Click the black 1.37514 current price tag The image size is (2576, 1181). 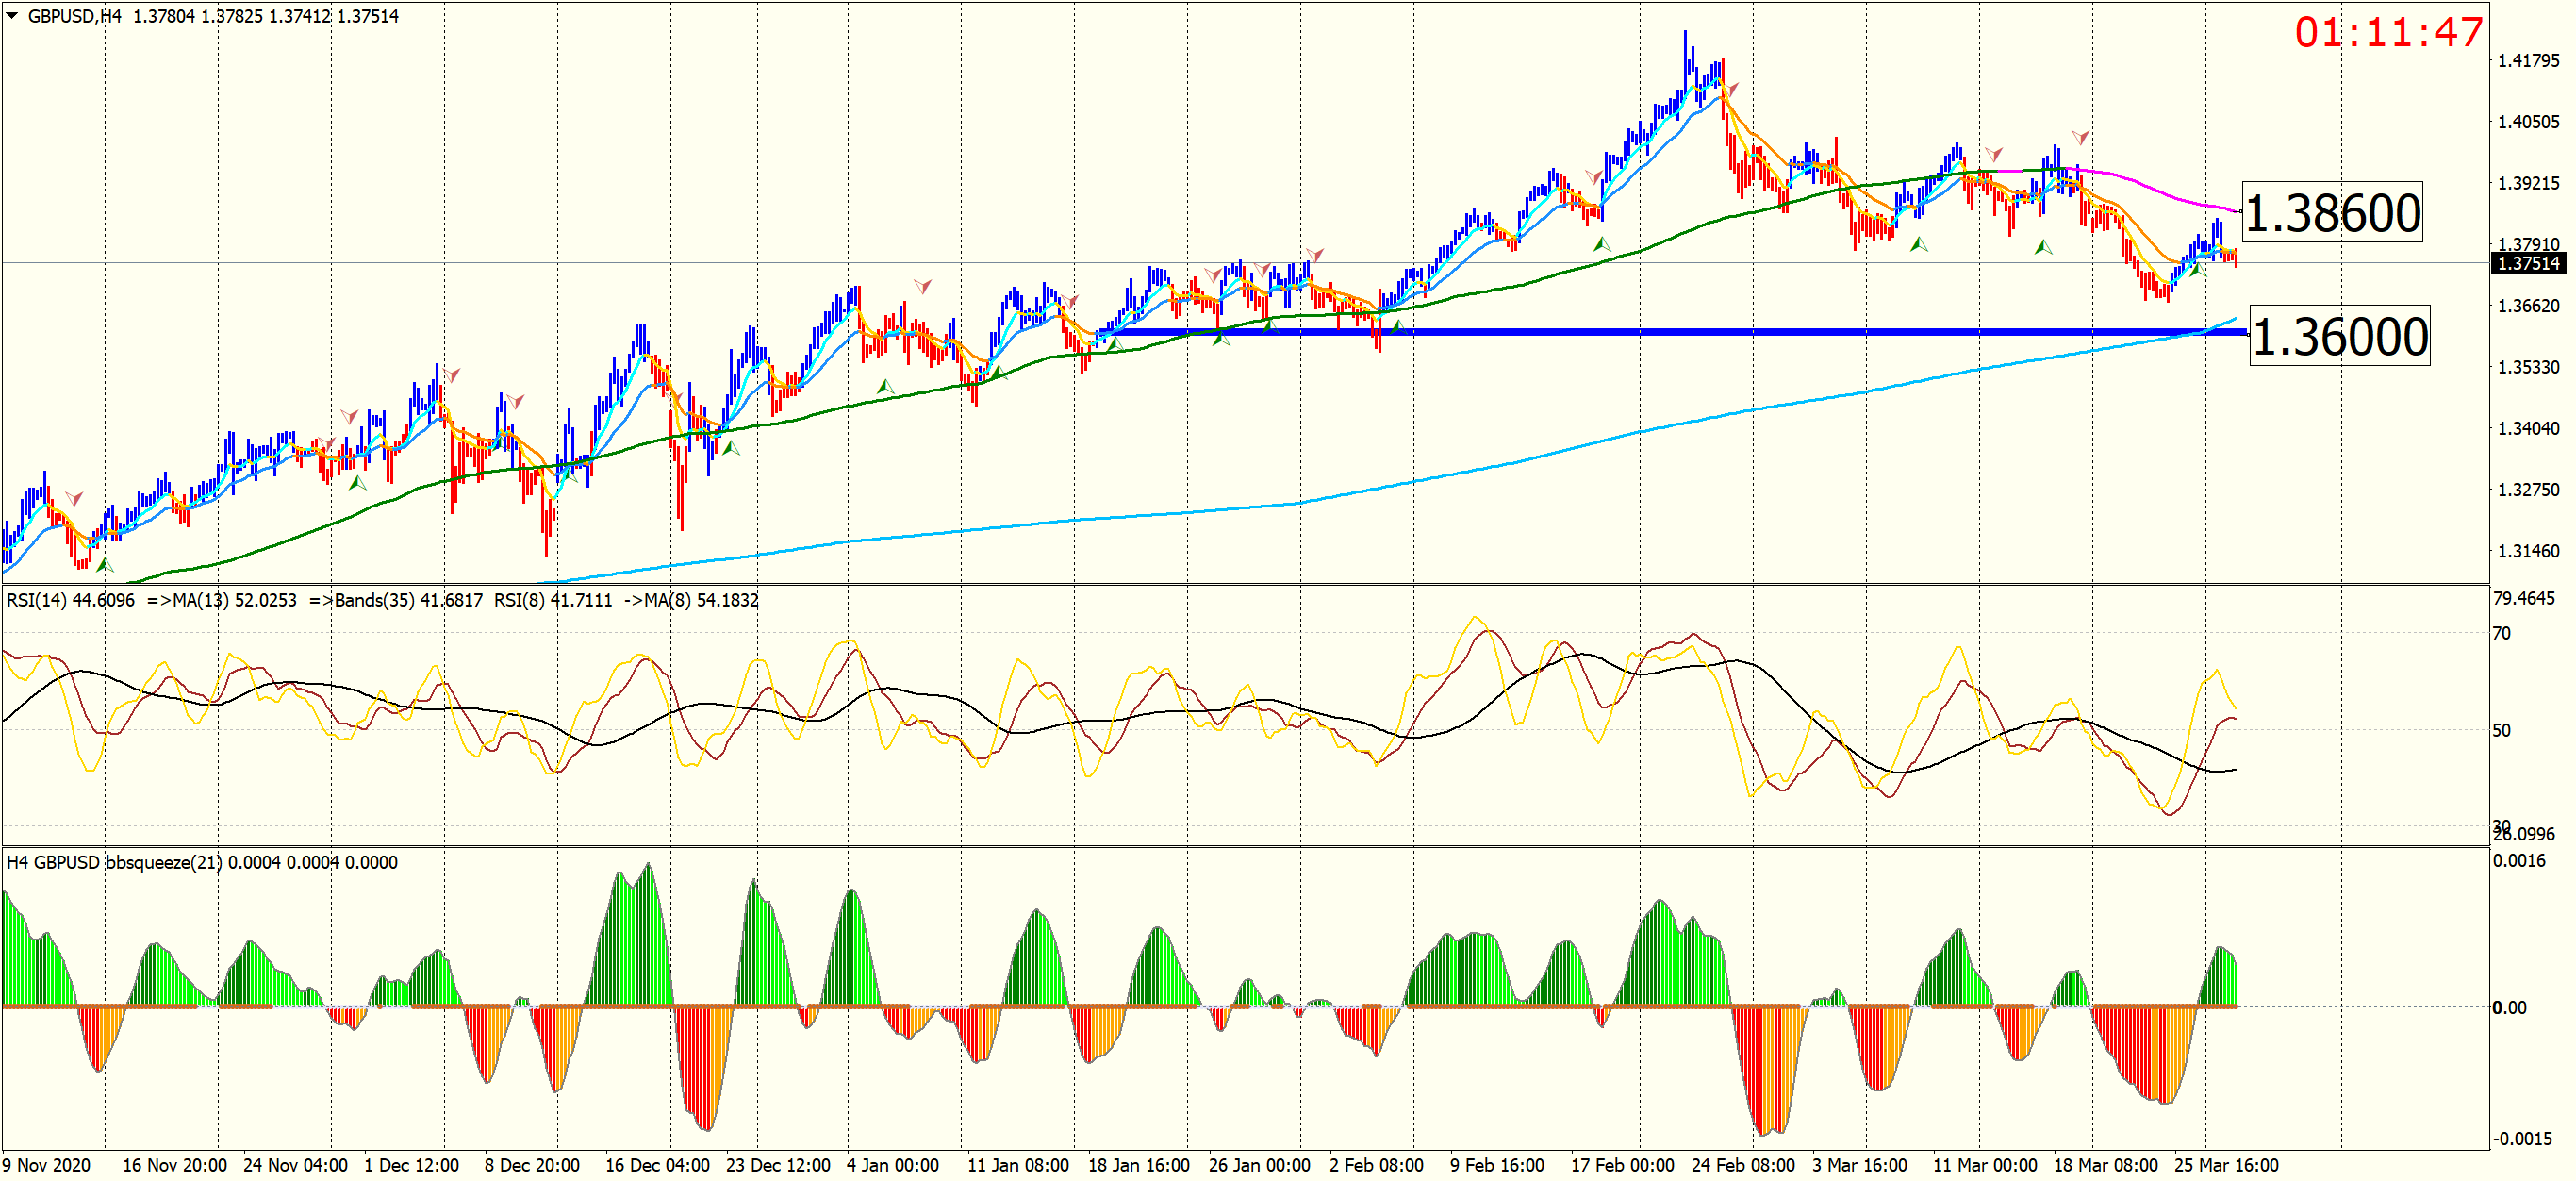(2528, 263)
